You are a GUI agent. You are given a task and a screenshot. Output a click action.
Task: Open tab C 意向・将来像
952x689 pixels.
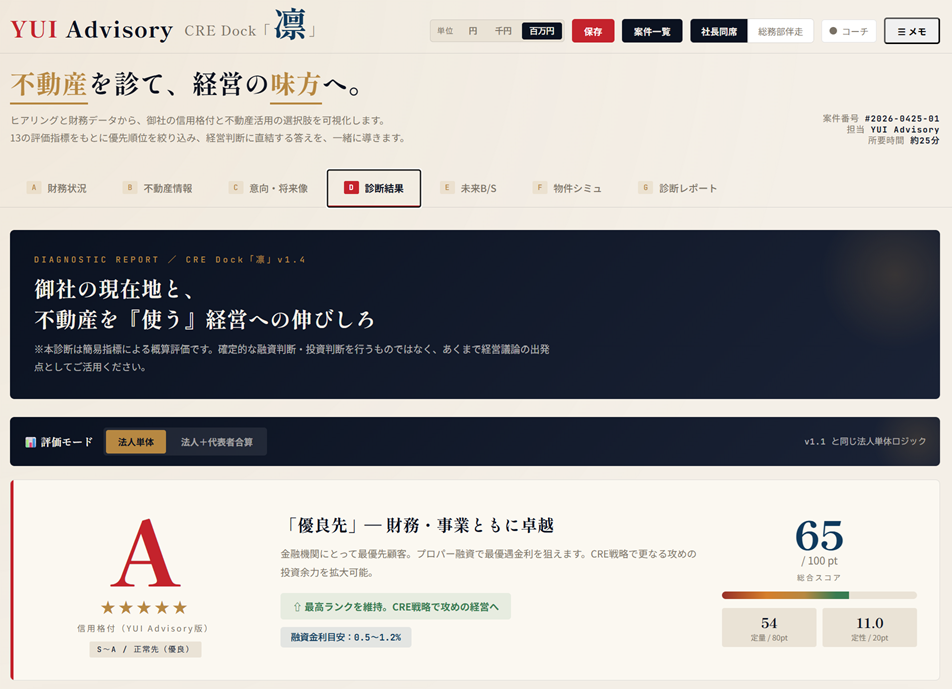pos(268,188)
